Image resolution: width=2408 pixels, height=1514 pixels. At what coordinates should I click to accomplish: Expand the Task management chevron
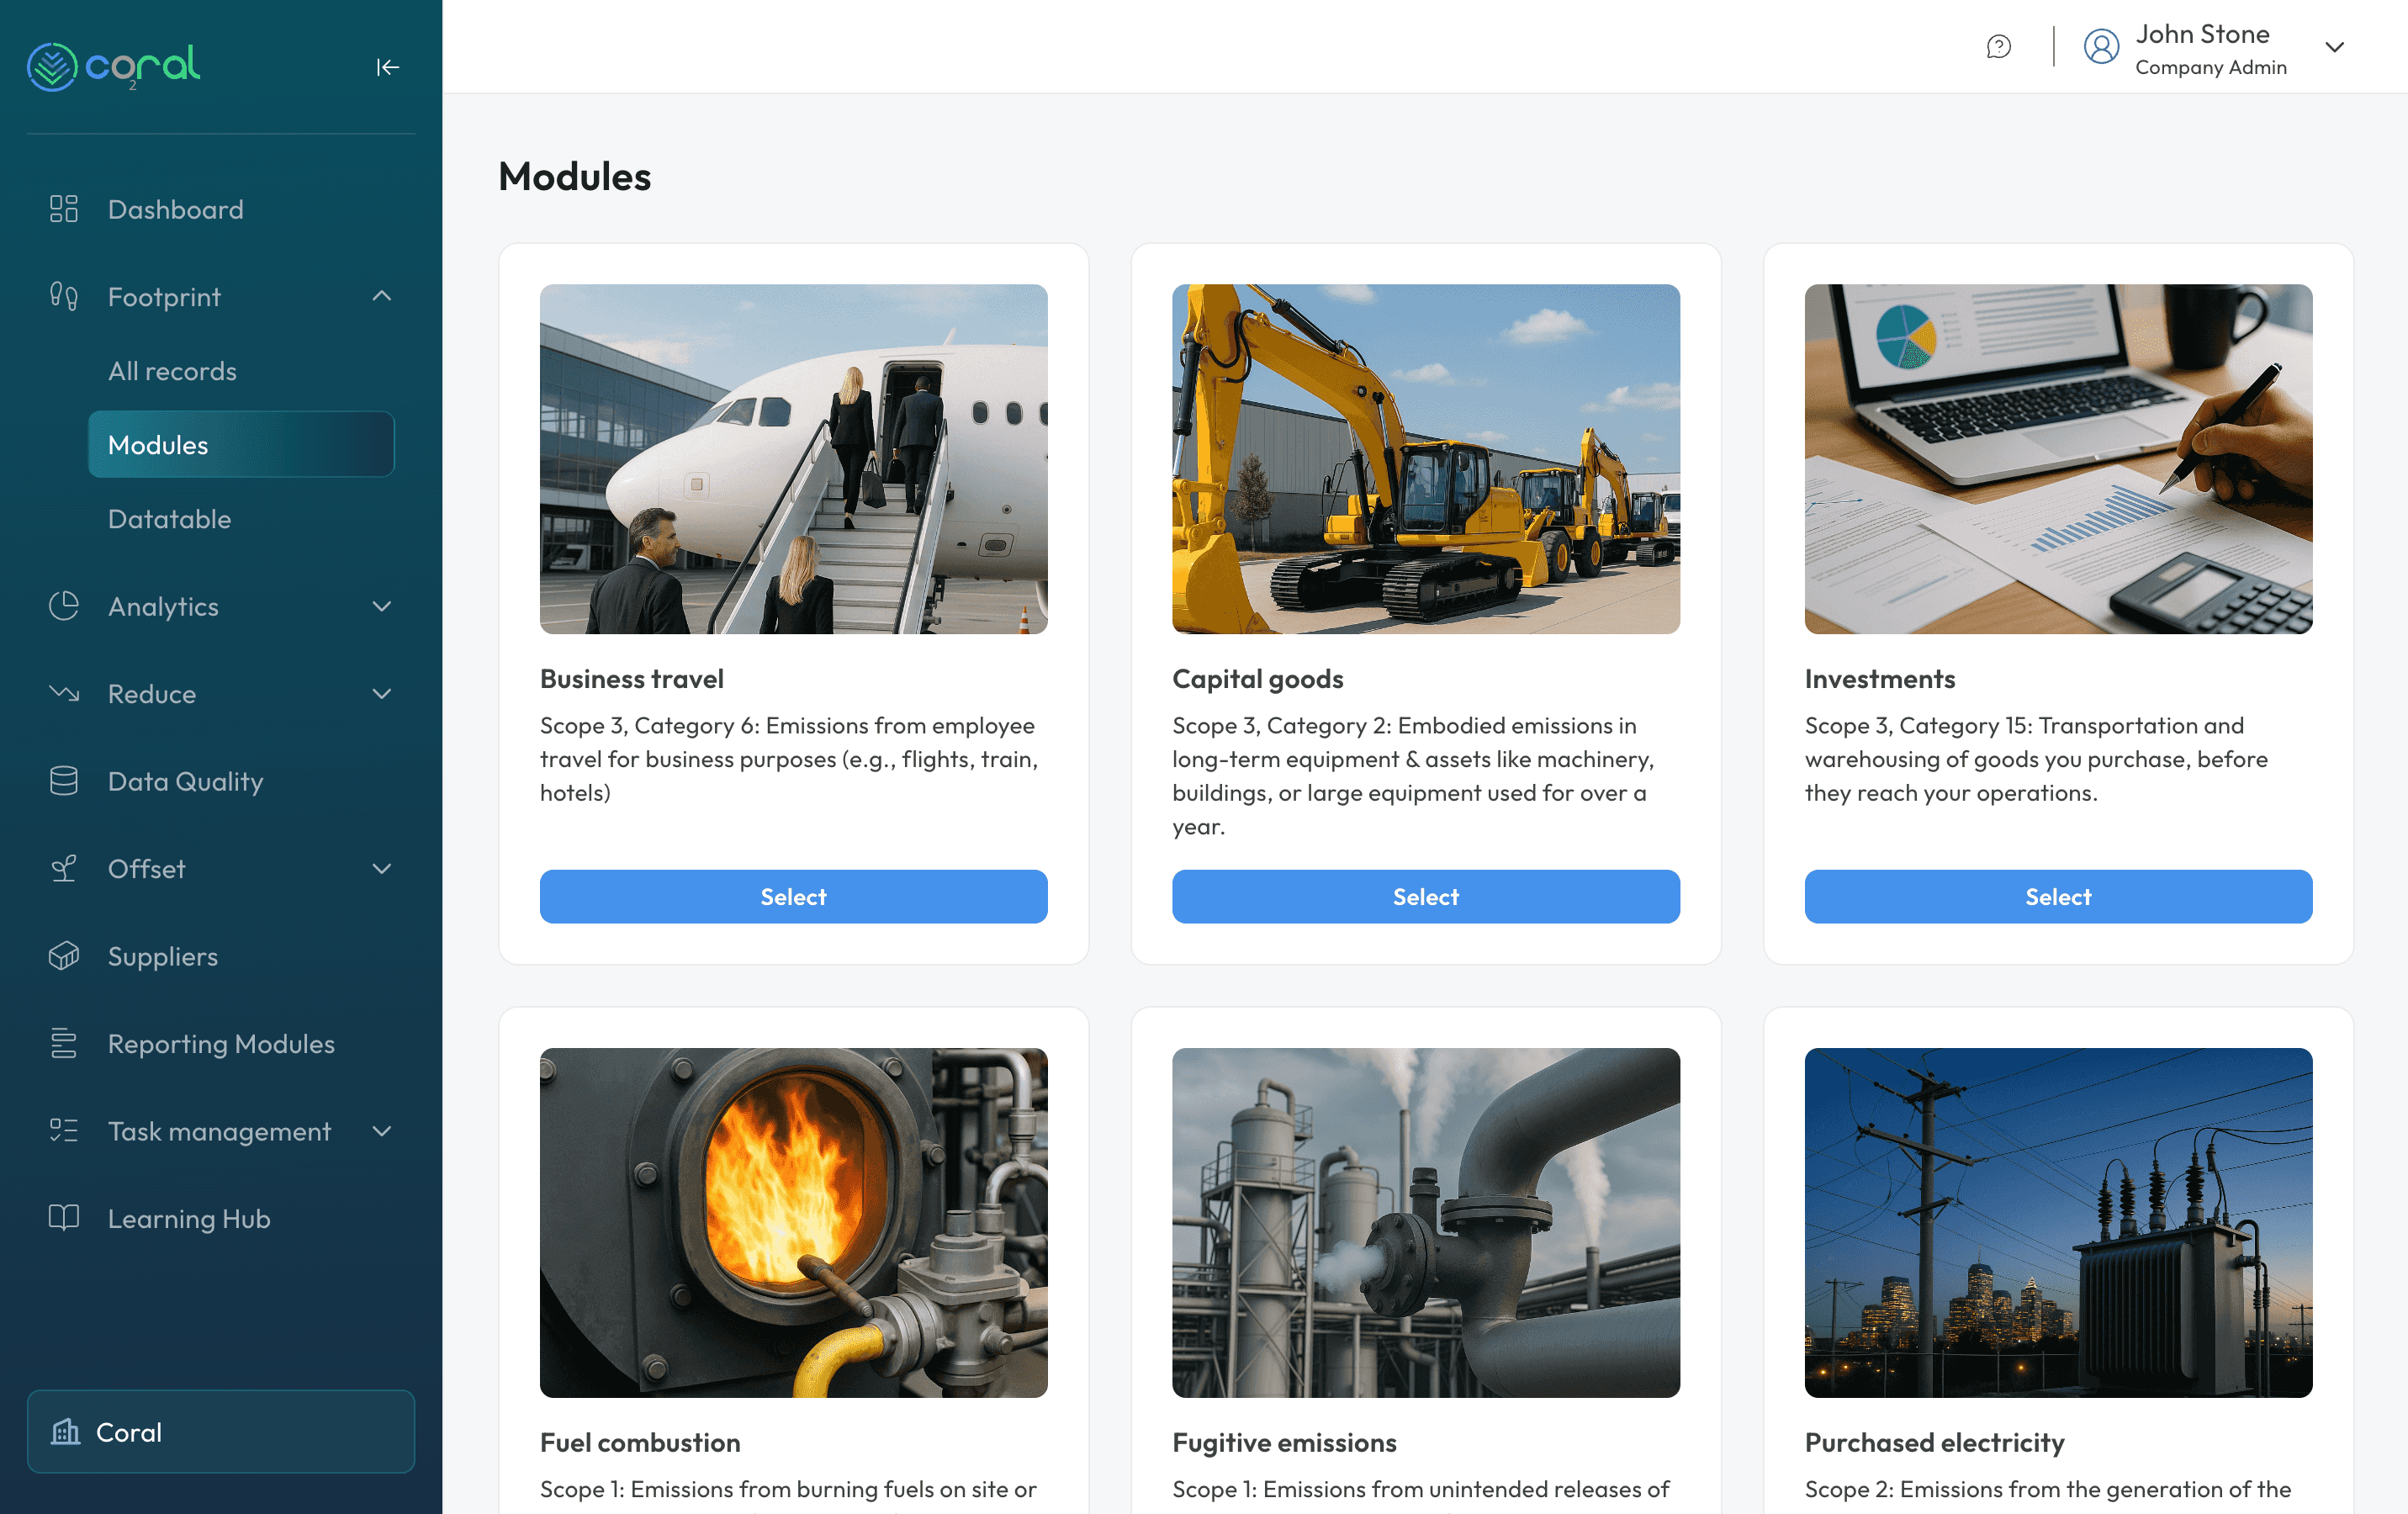click(x=381, y=1131)
